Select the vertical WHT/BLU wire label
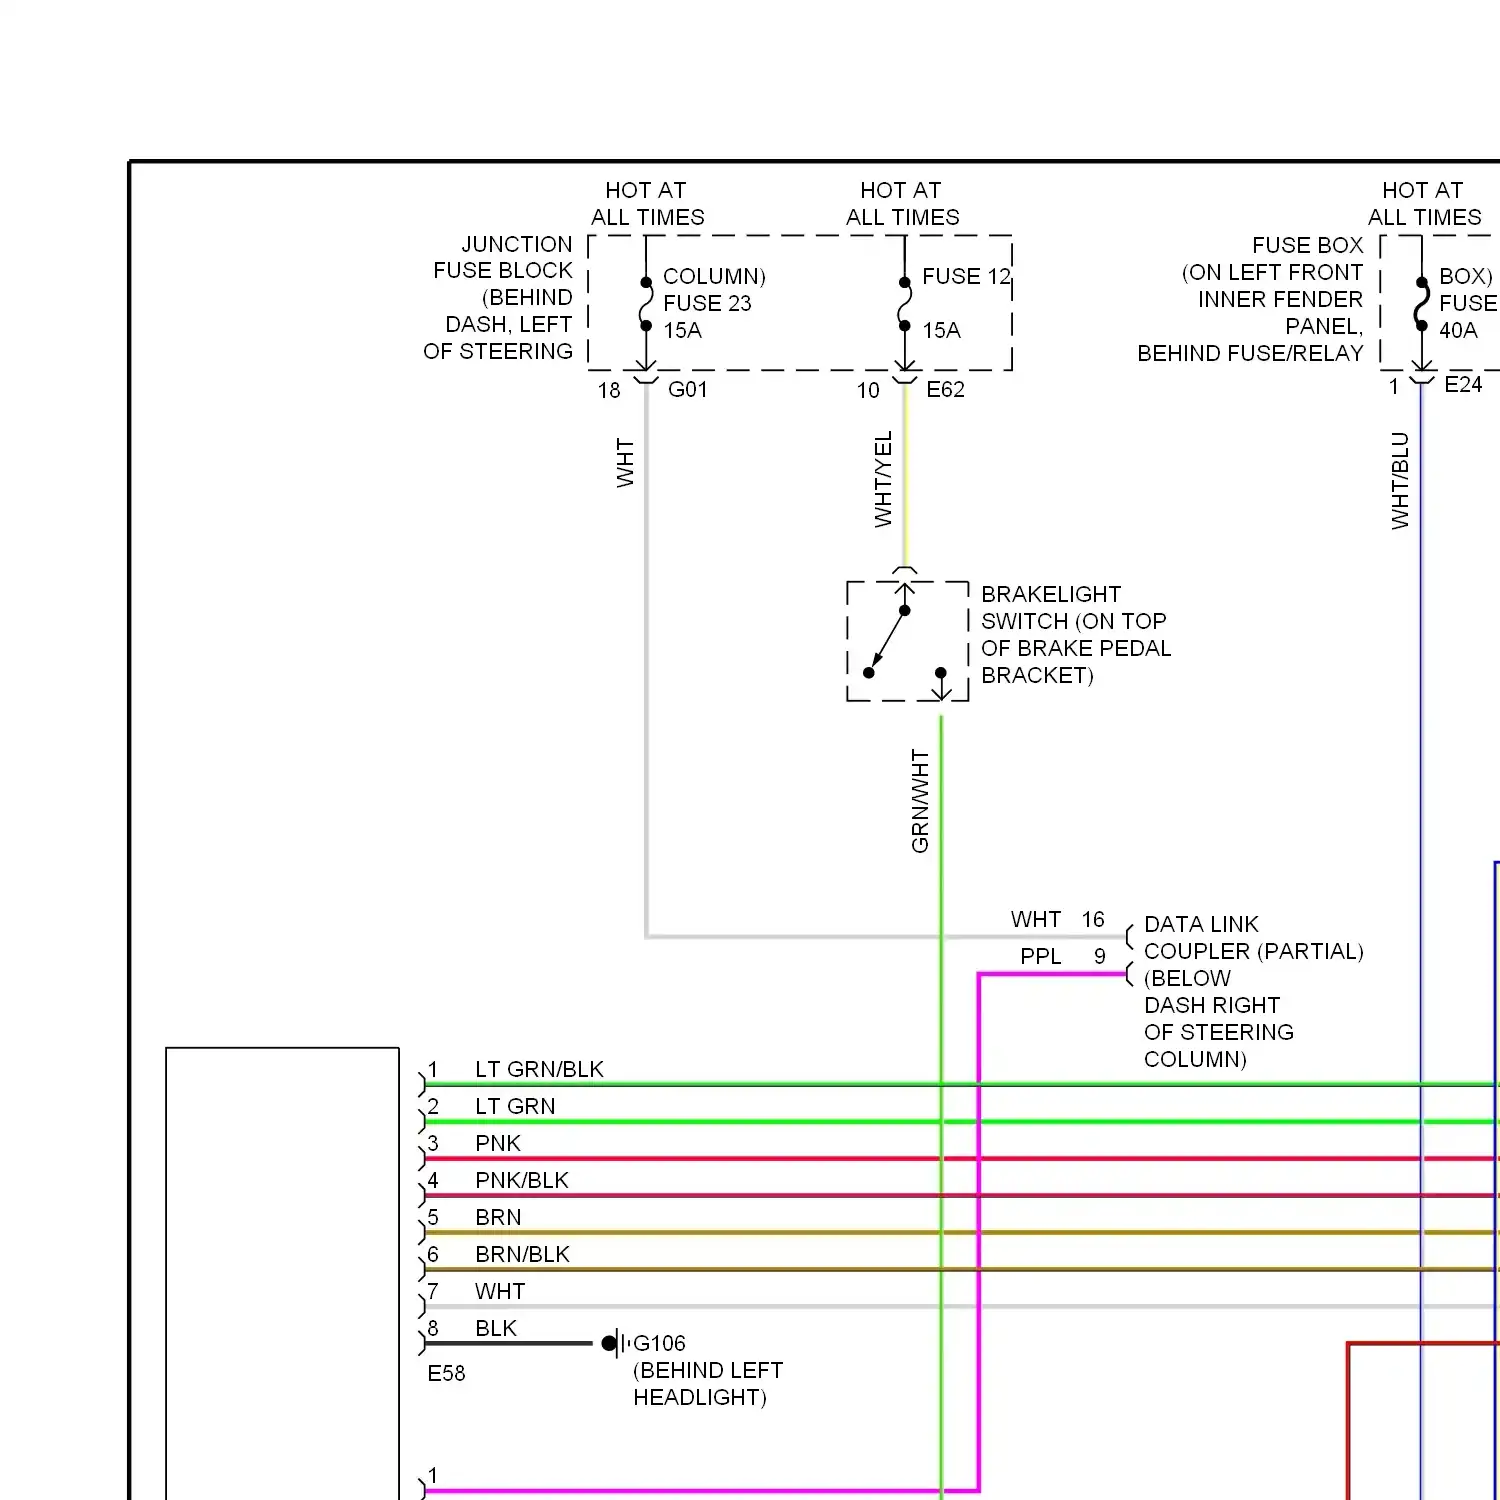1500x1500 pixels. click(x=1400, y=480)
